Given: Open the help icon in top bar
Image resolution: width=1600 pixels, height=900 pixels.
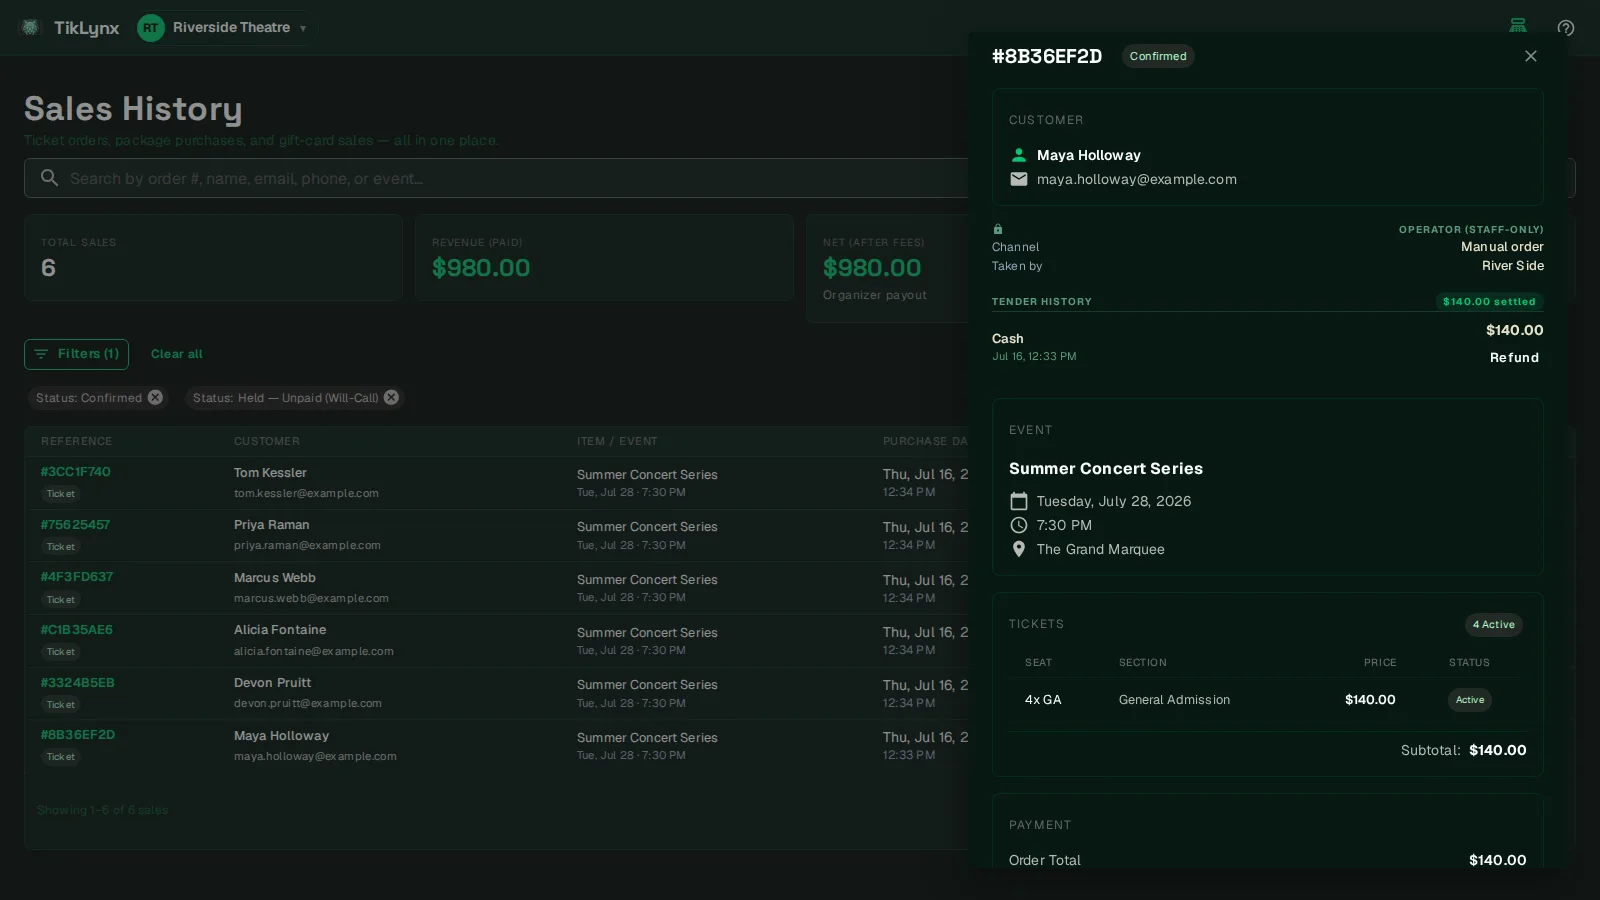Looking at the screenshot, I should click(1566, 28).
